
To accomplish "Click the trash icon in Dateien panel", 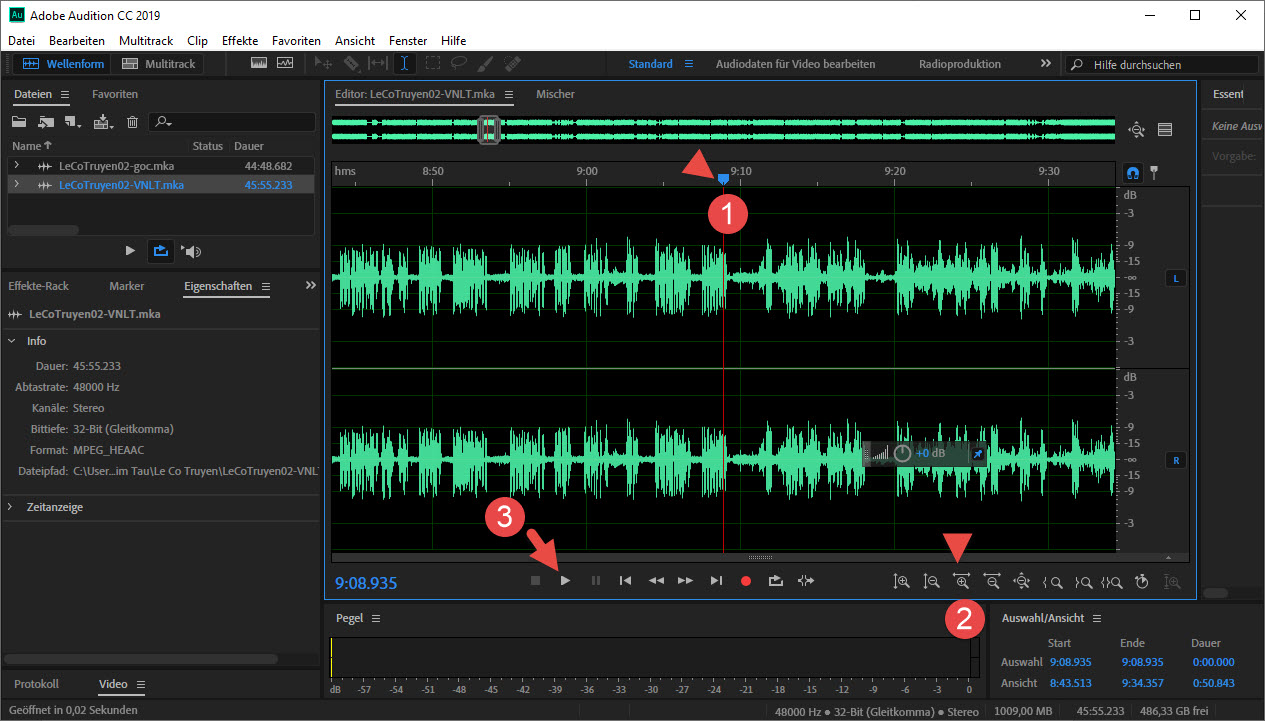I will (132, 122).
